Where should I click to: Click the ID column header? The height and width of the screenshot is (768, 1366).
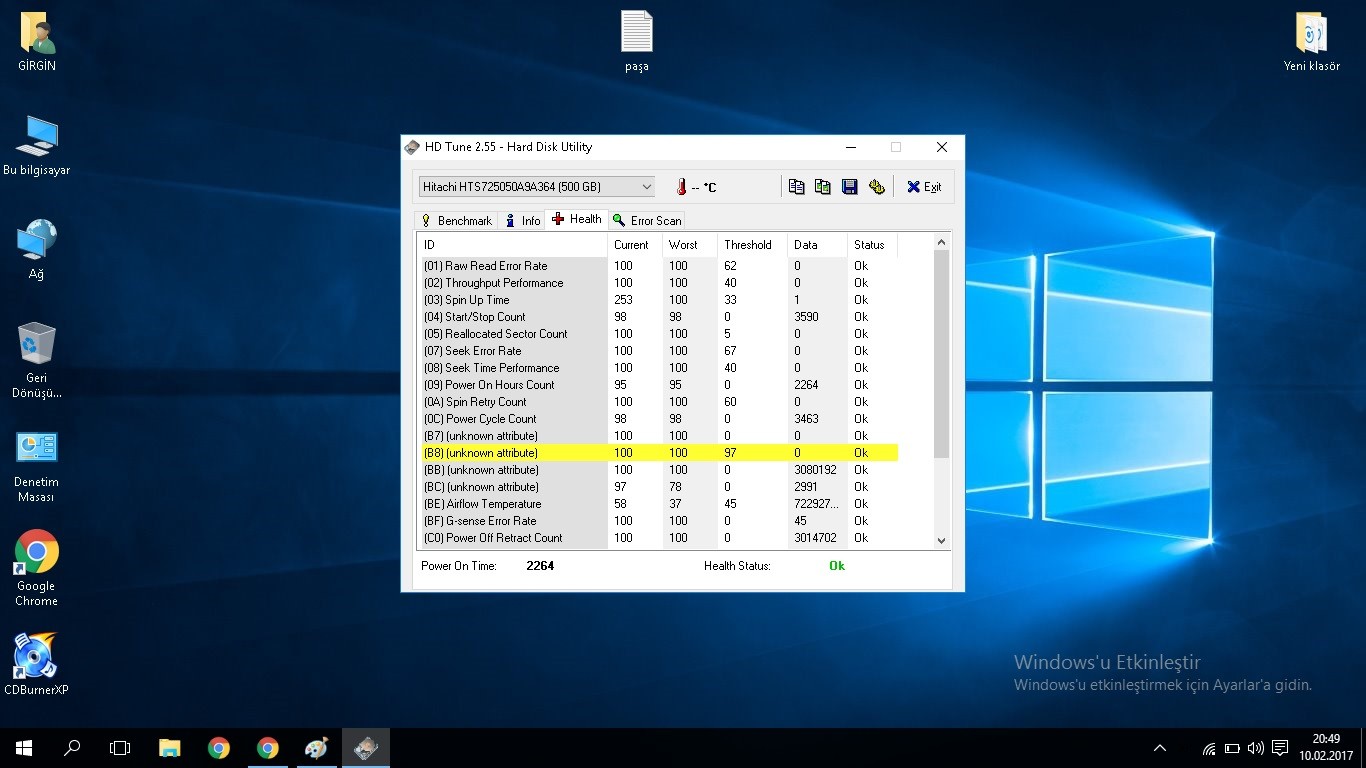(512, 245)
